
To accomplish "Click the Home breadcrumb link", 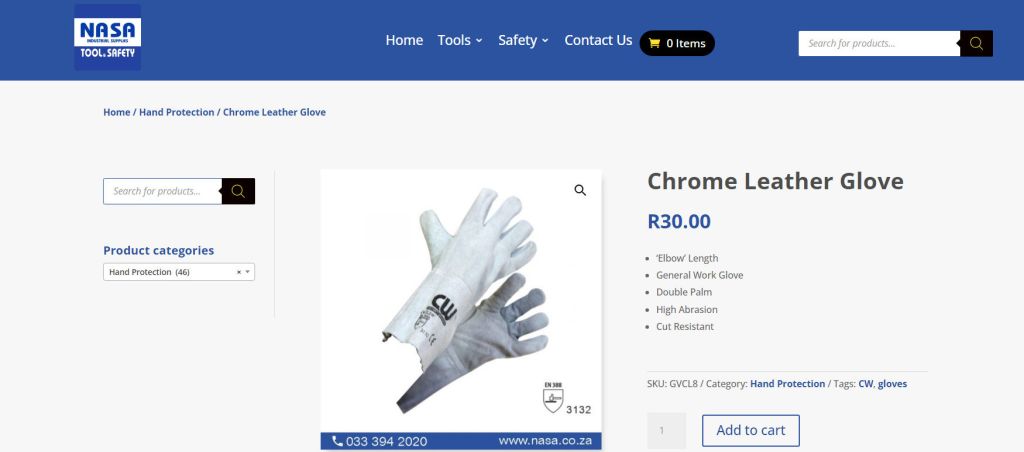I will tap(116, 112).
